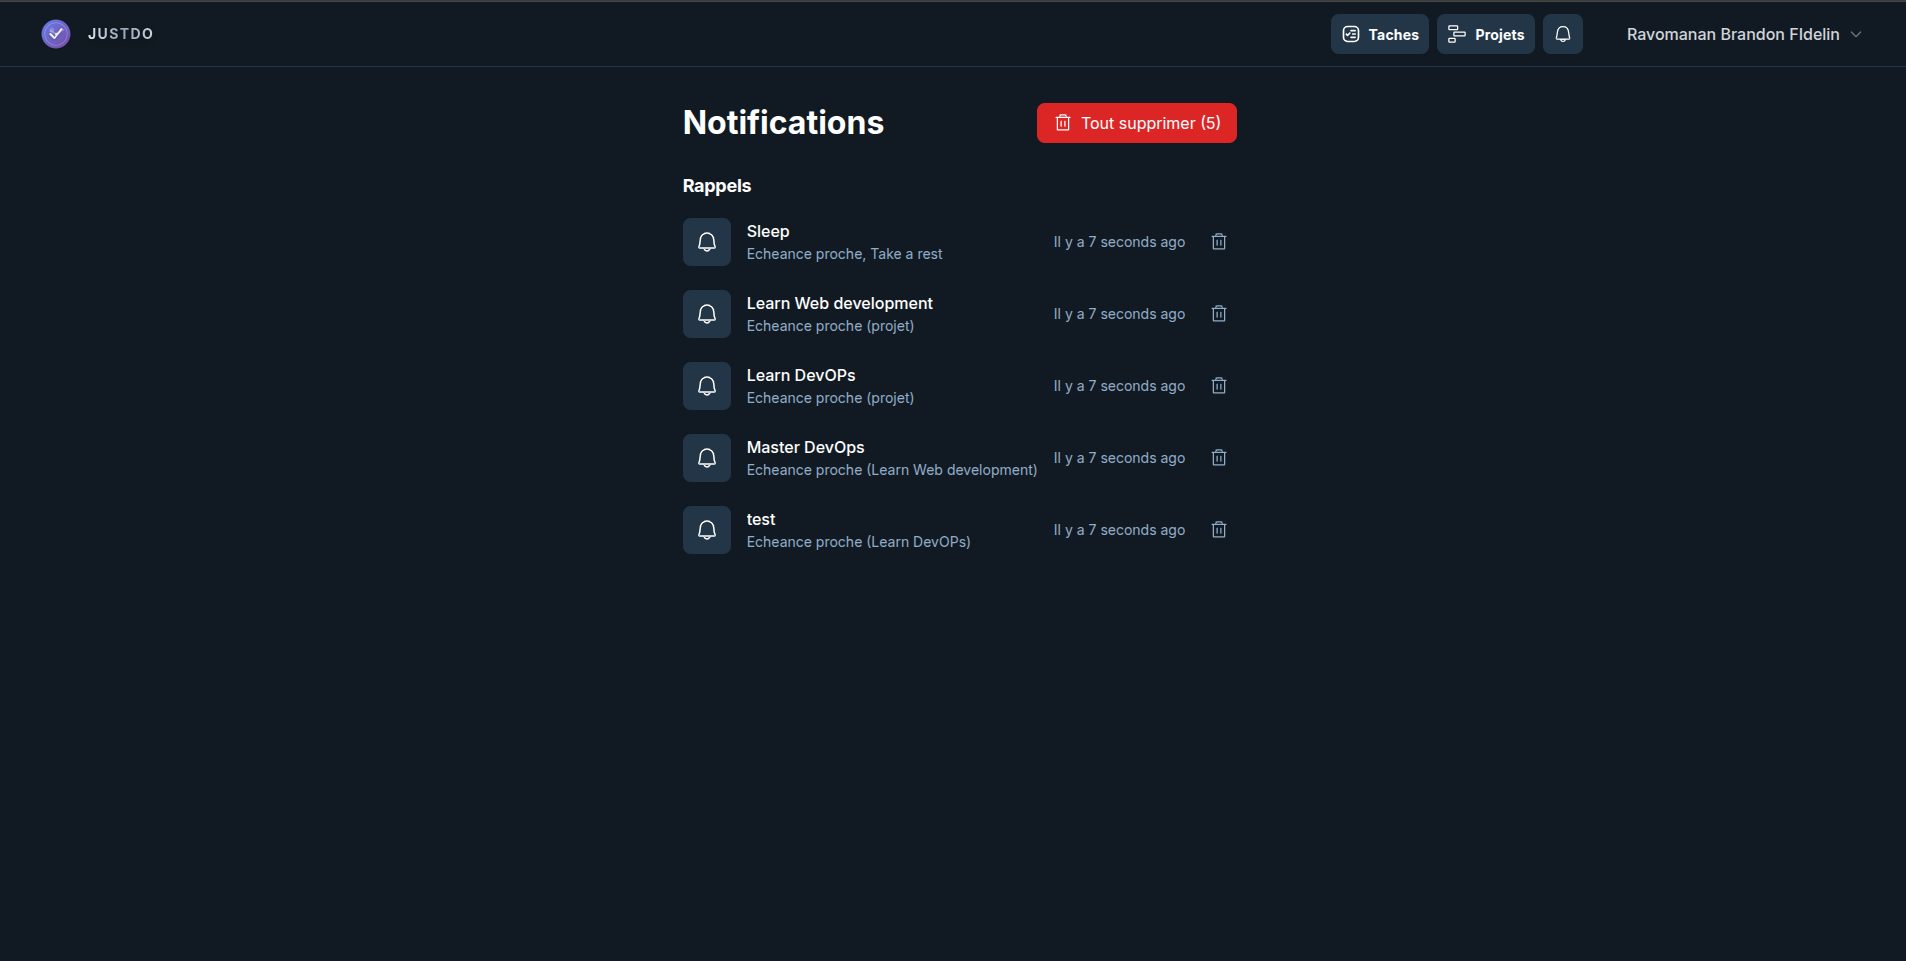Open the Projets page
1906x961 pixels.
[x=1485, y=34]
